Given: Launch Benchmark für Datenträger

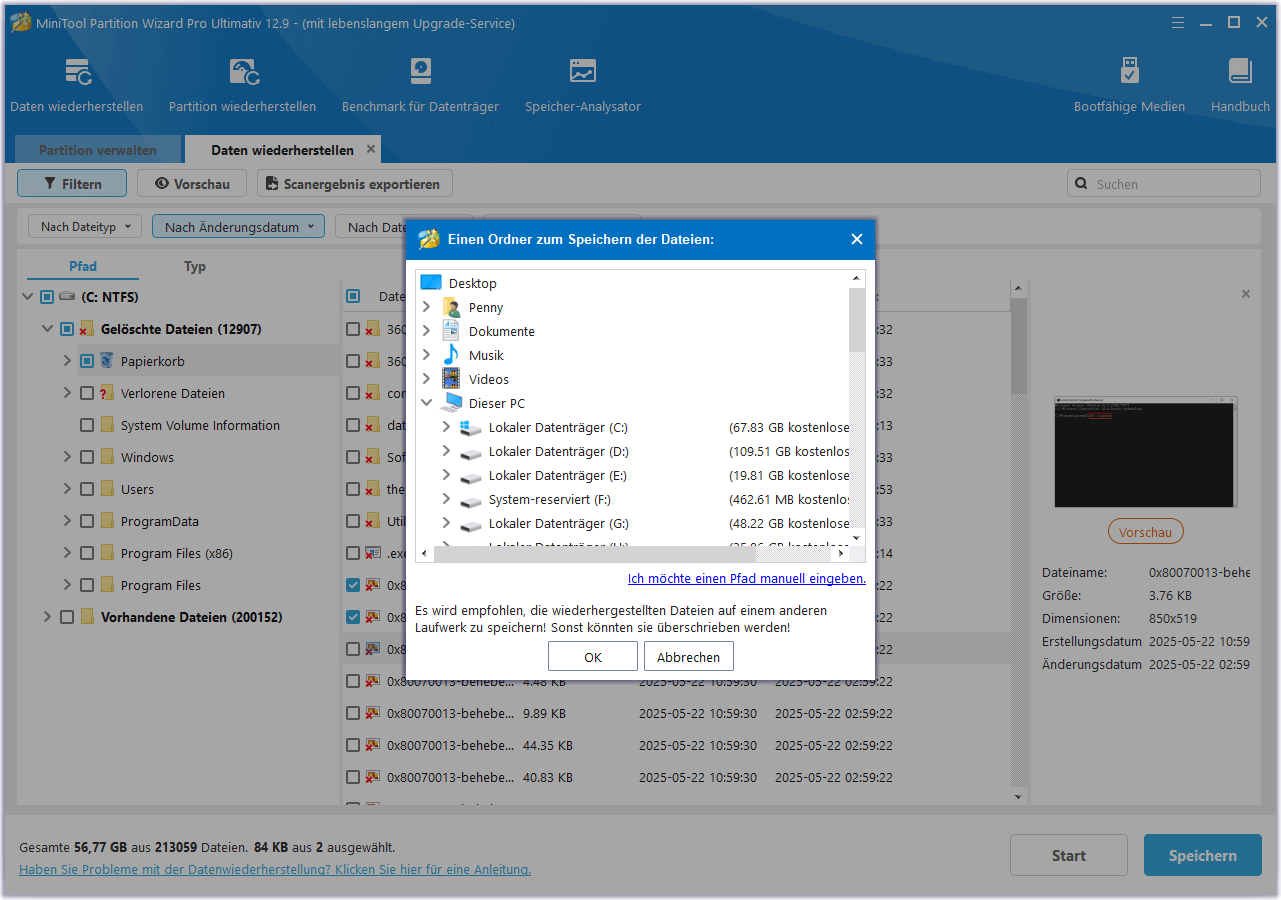Looking at the screenshot, I should 420,84.
